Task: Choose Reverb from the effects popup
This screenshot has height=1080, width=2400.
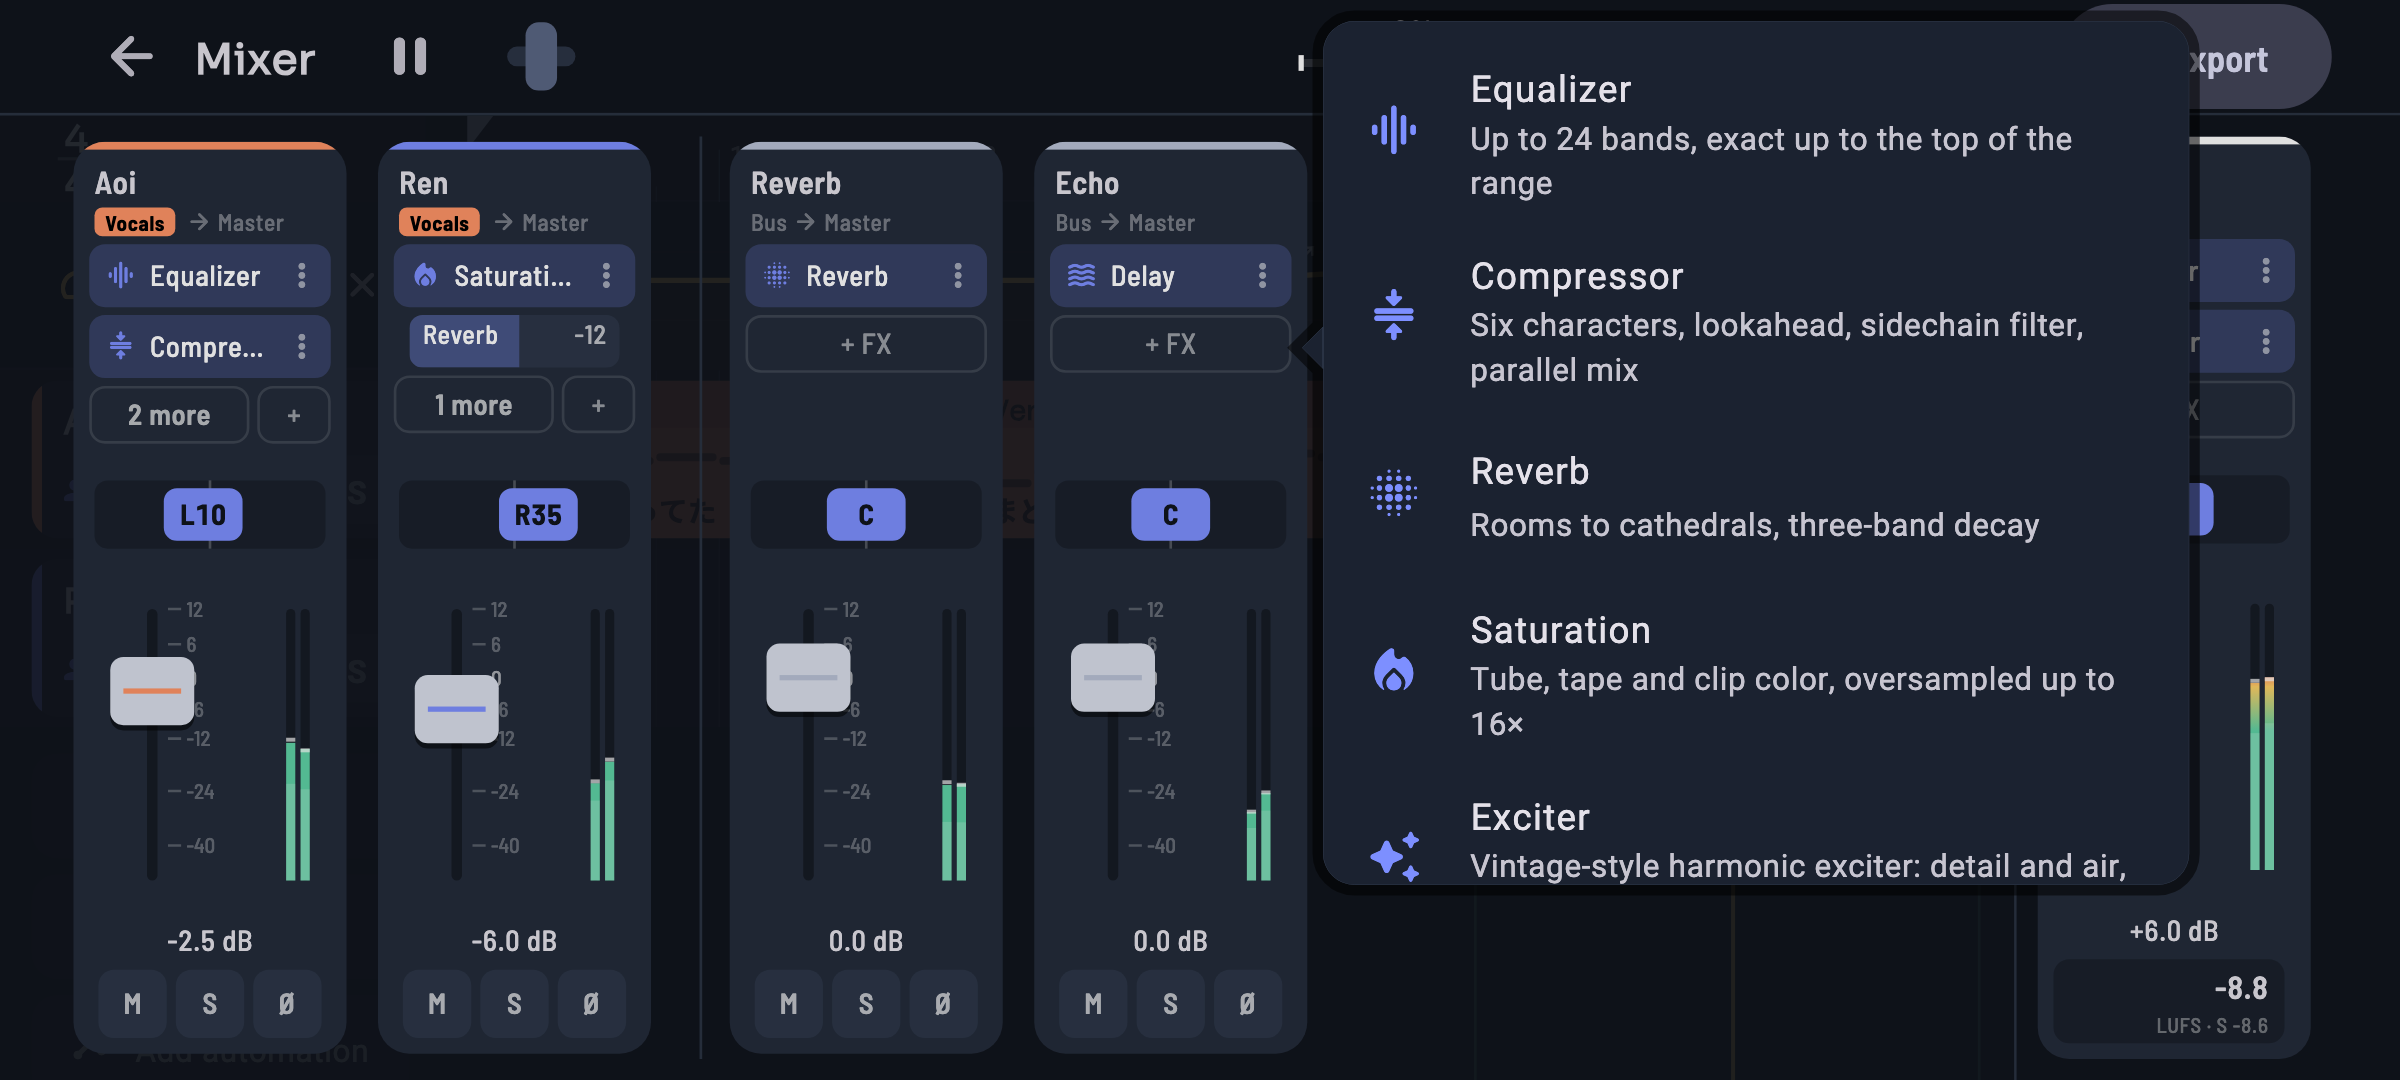Action: (1756, 497)
